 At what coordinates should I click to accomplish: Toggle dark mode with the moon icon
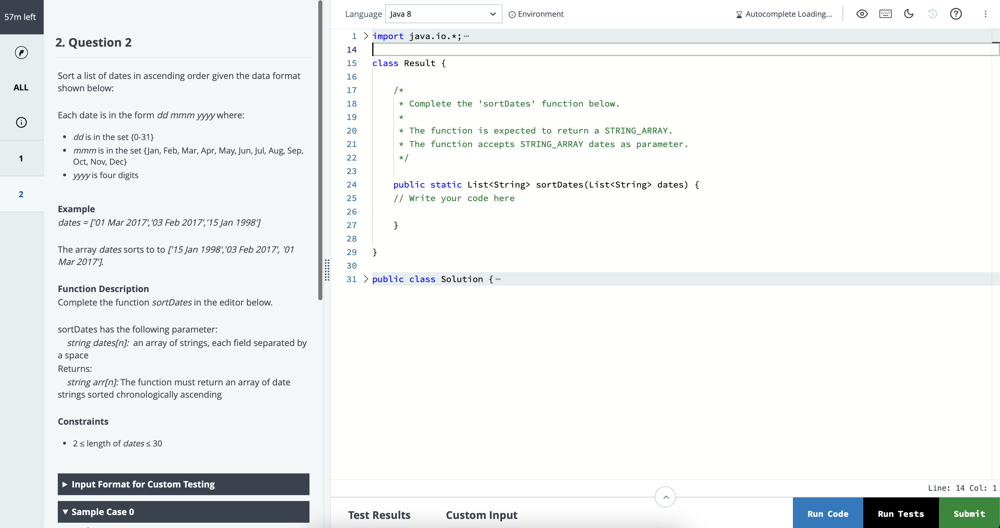[x=909, y=14]
